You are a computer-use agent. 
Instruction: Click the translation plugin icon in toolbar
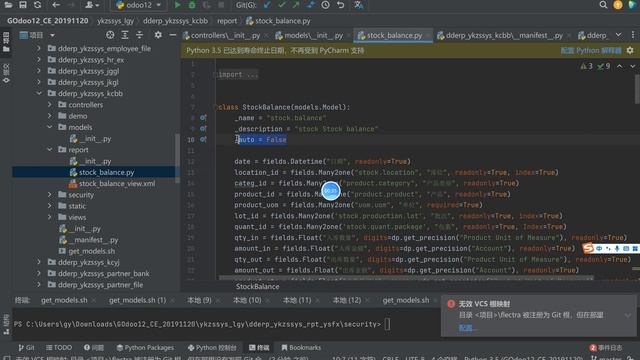358,5
